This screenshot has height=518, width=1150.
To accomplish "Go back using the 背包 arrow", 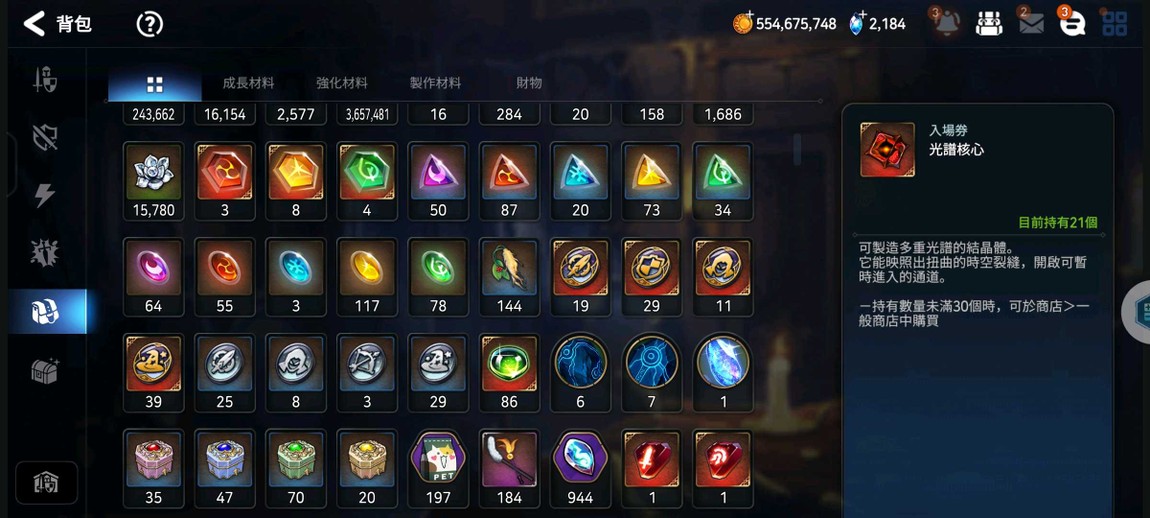I will tap(34, 23).
